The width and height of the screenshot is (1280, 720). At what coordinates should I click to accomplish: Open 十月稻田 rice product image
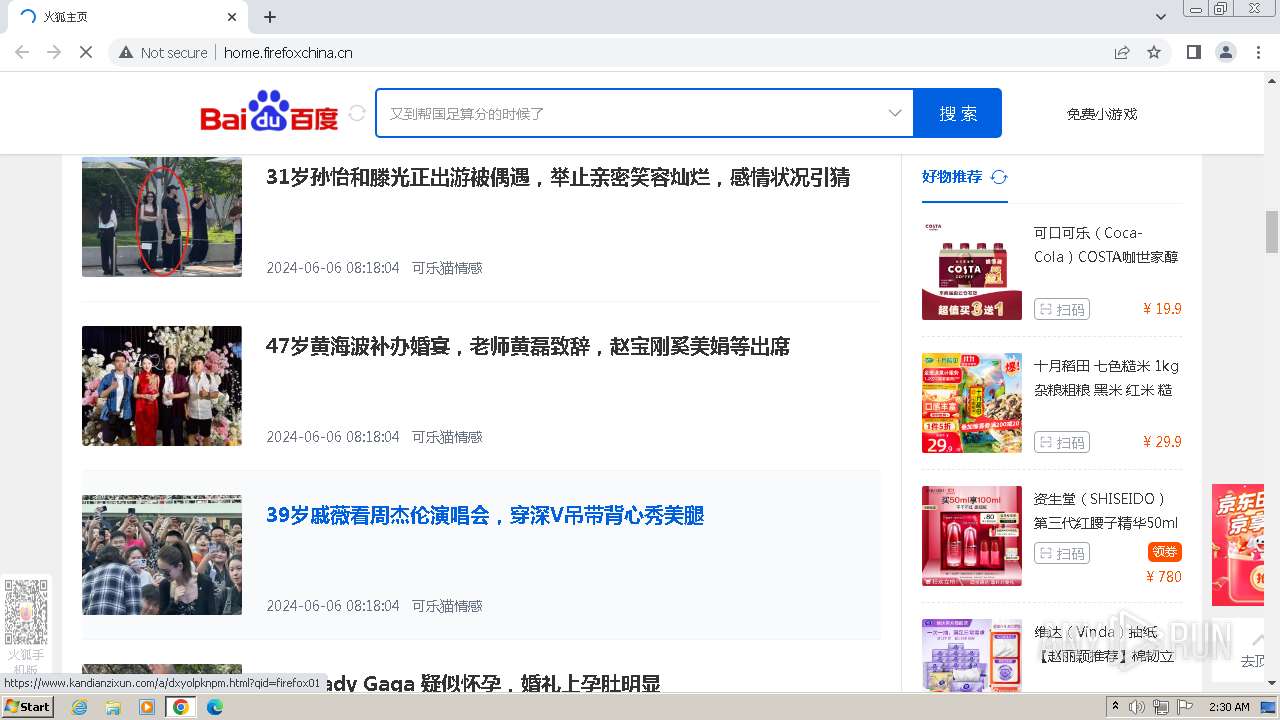coord(972,403)
